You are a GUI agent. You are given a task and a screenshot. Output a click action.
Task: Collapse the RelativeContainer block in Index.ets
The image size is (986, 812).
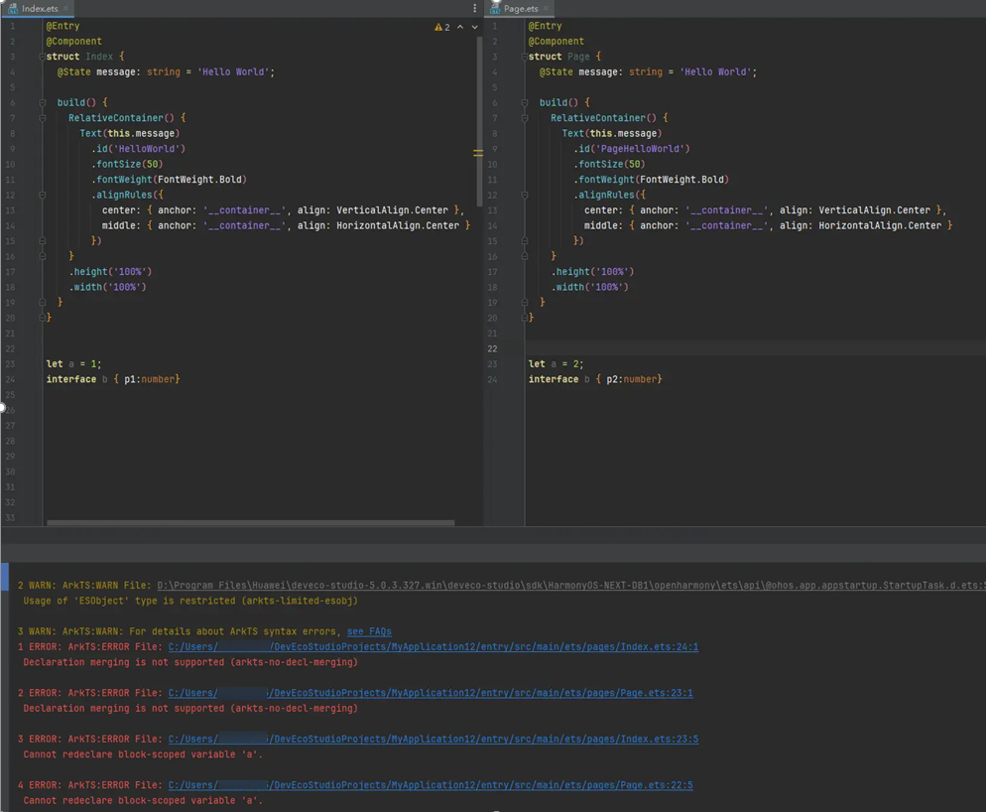pos(43,118)
